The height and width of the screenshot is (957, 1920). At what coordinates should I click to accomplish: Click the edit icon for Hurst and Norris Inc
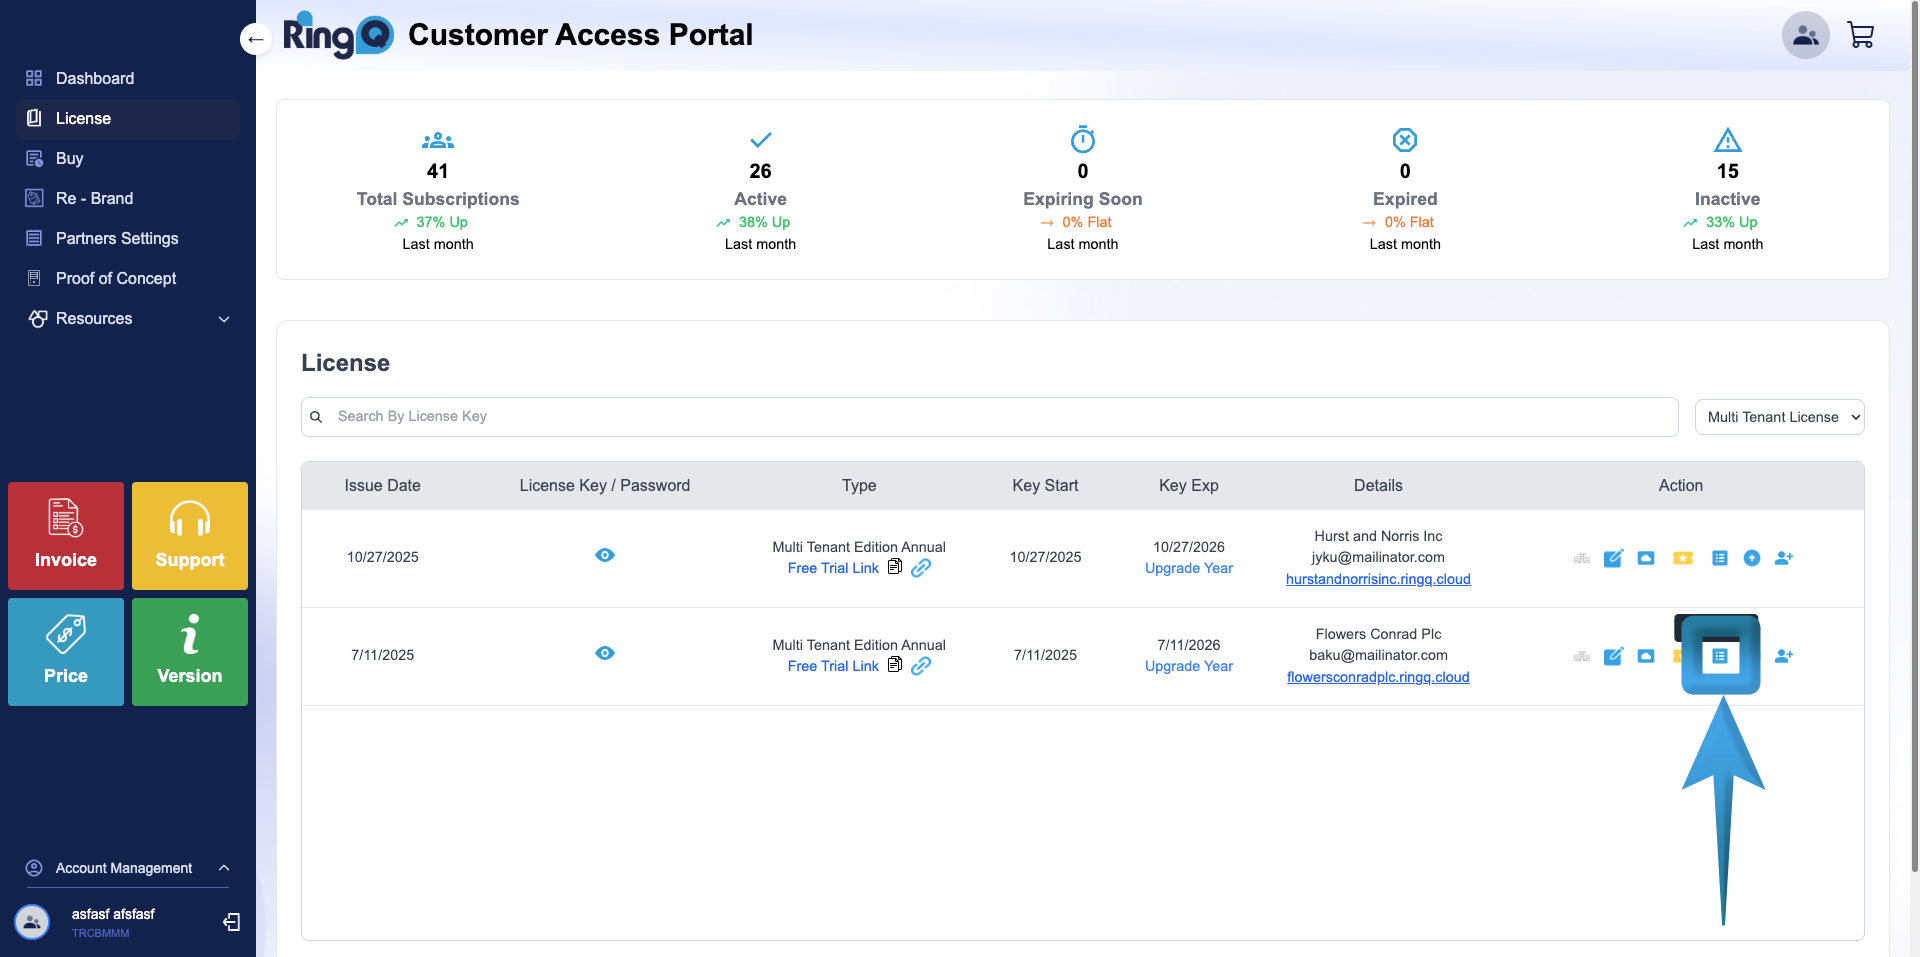tap(1613, 558)
